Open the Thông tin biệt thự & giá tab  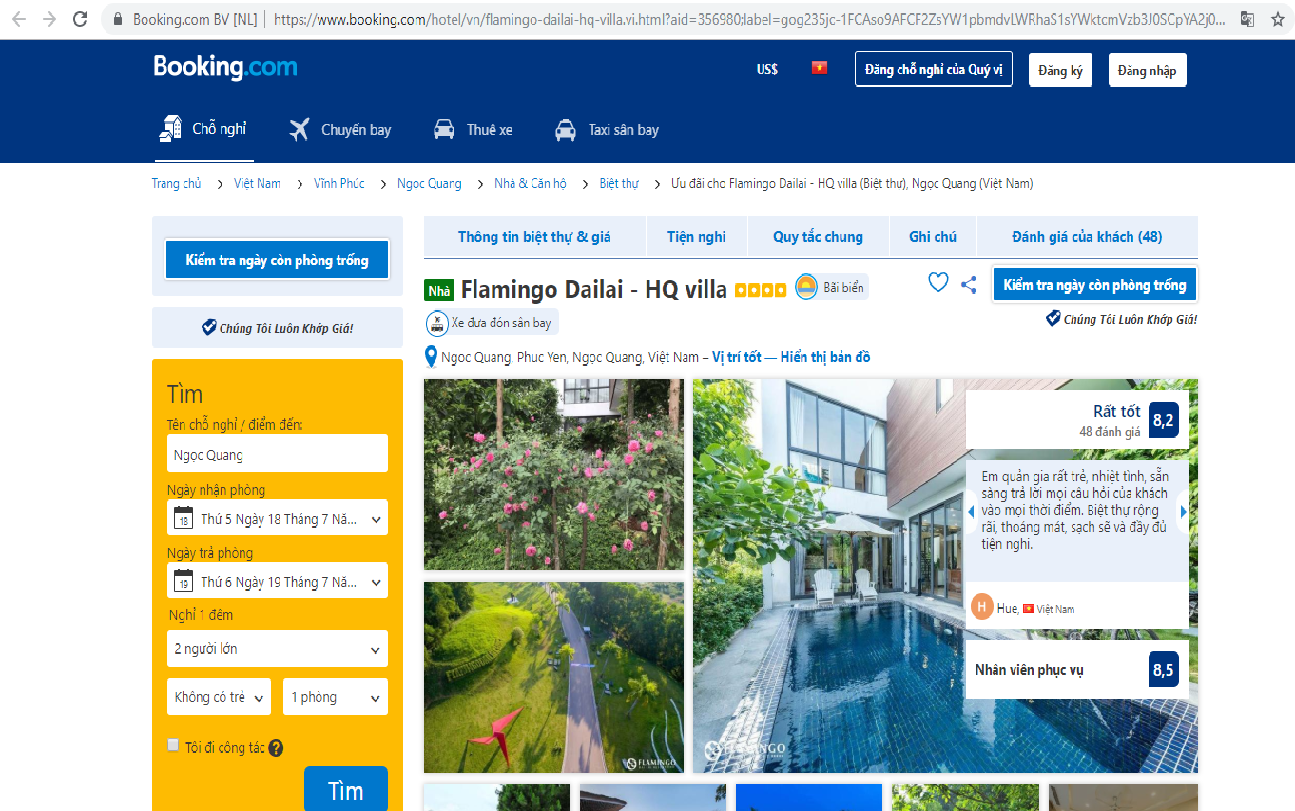pyautogui.click(x=534, y=237)
